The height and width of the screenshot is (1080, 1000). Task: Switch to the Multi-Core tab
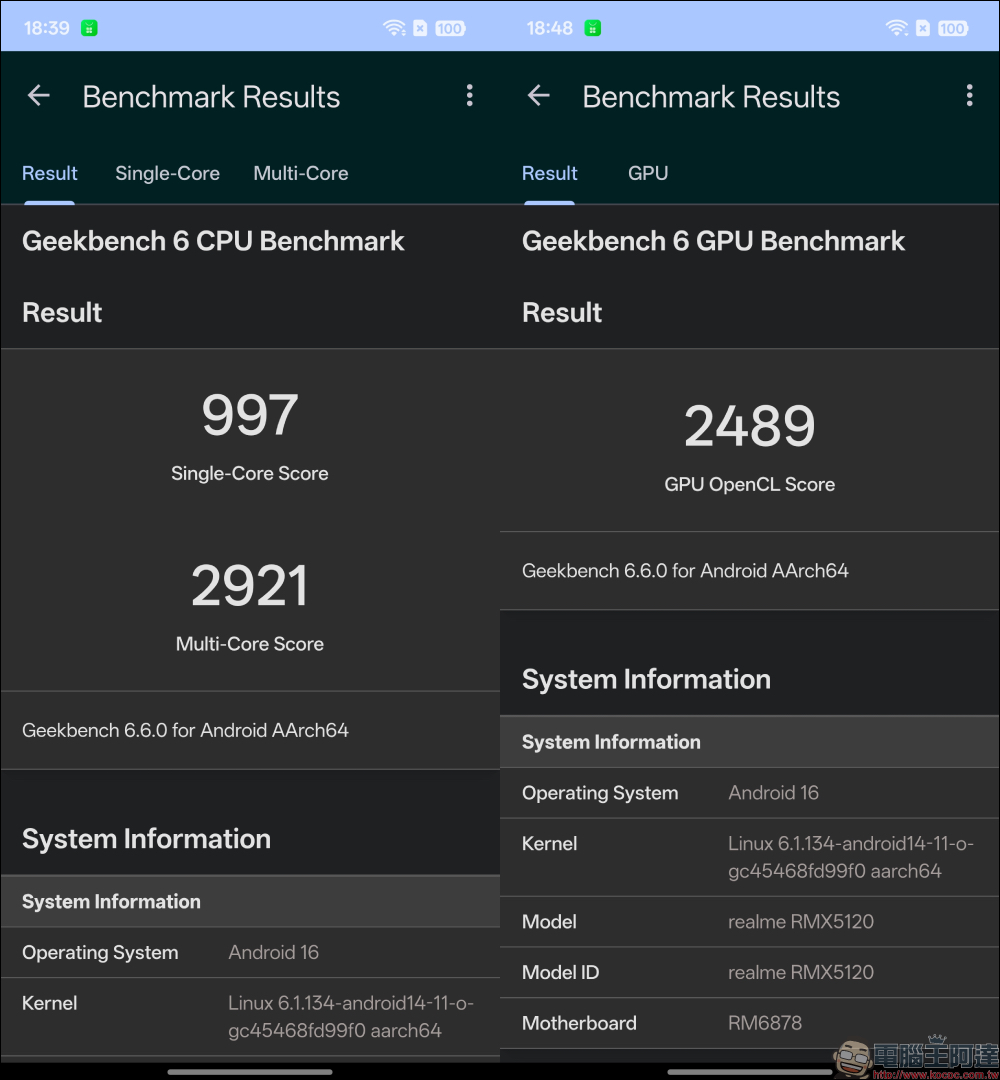click(301, 173)
